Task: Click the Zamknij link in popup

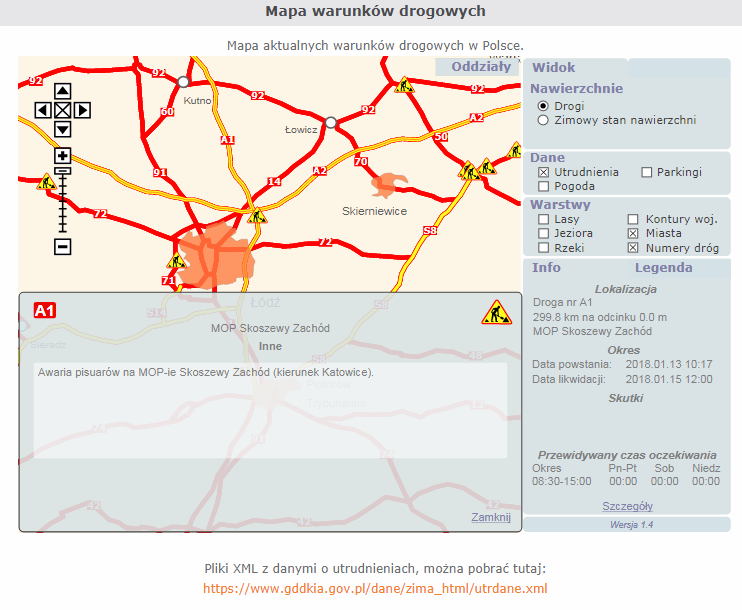Action: point(490,517)
